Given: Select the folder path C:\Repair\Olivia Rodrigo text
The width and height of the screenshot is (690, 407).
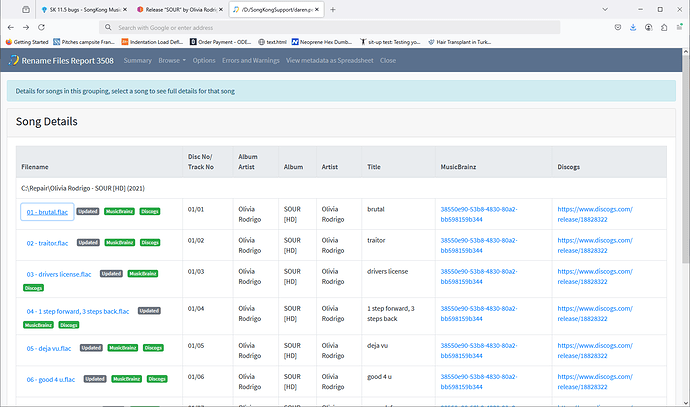Looking at the screenshot, I should point(83,188).
